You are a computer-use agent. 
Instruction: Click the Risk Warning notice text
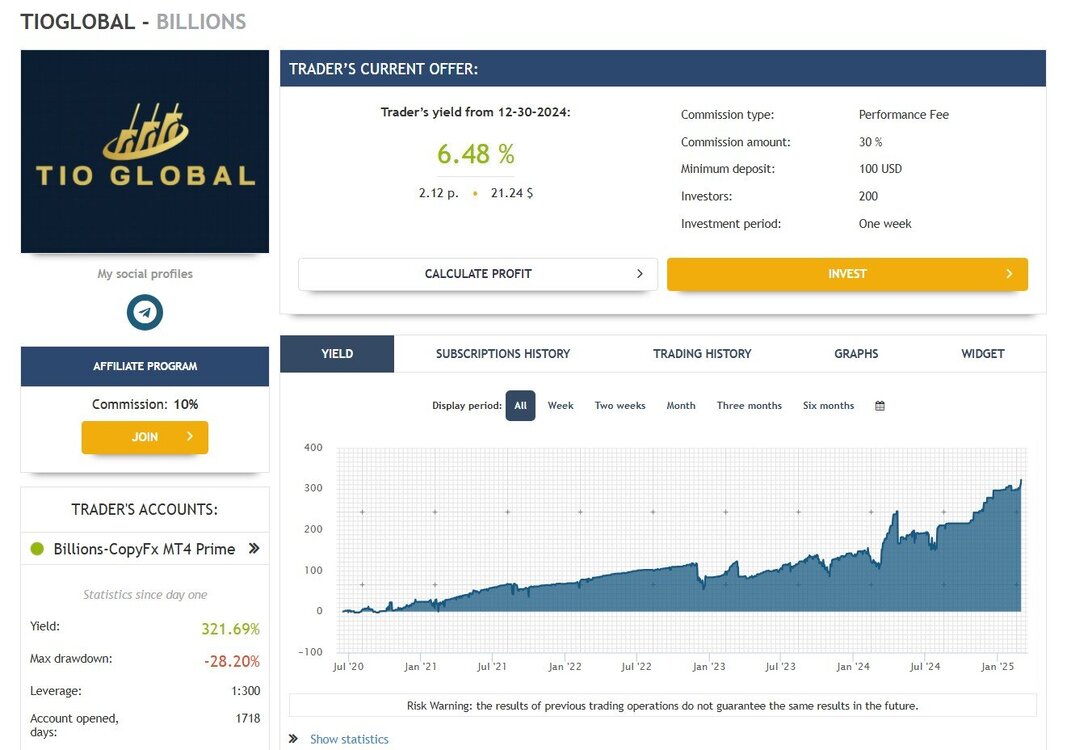tap(662, 705)
